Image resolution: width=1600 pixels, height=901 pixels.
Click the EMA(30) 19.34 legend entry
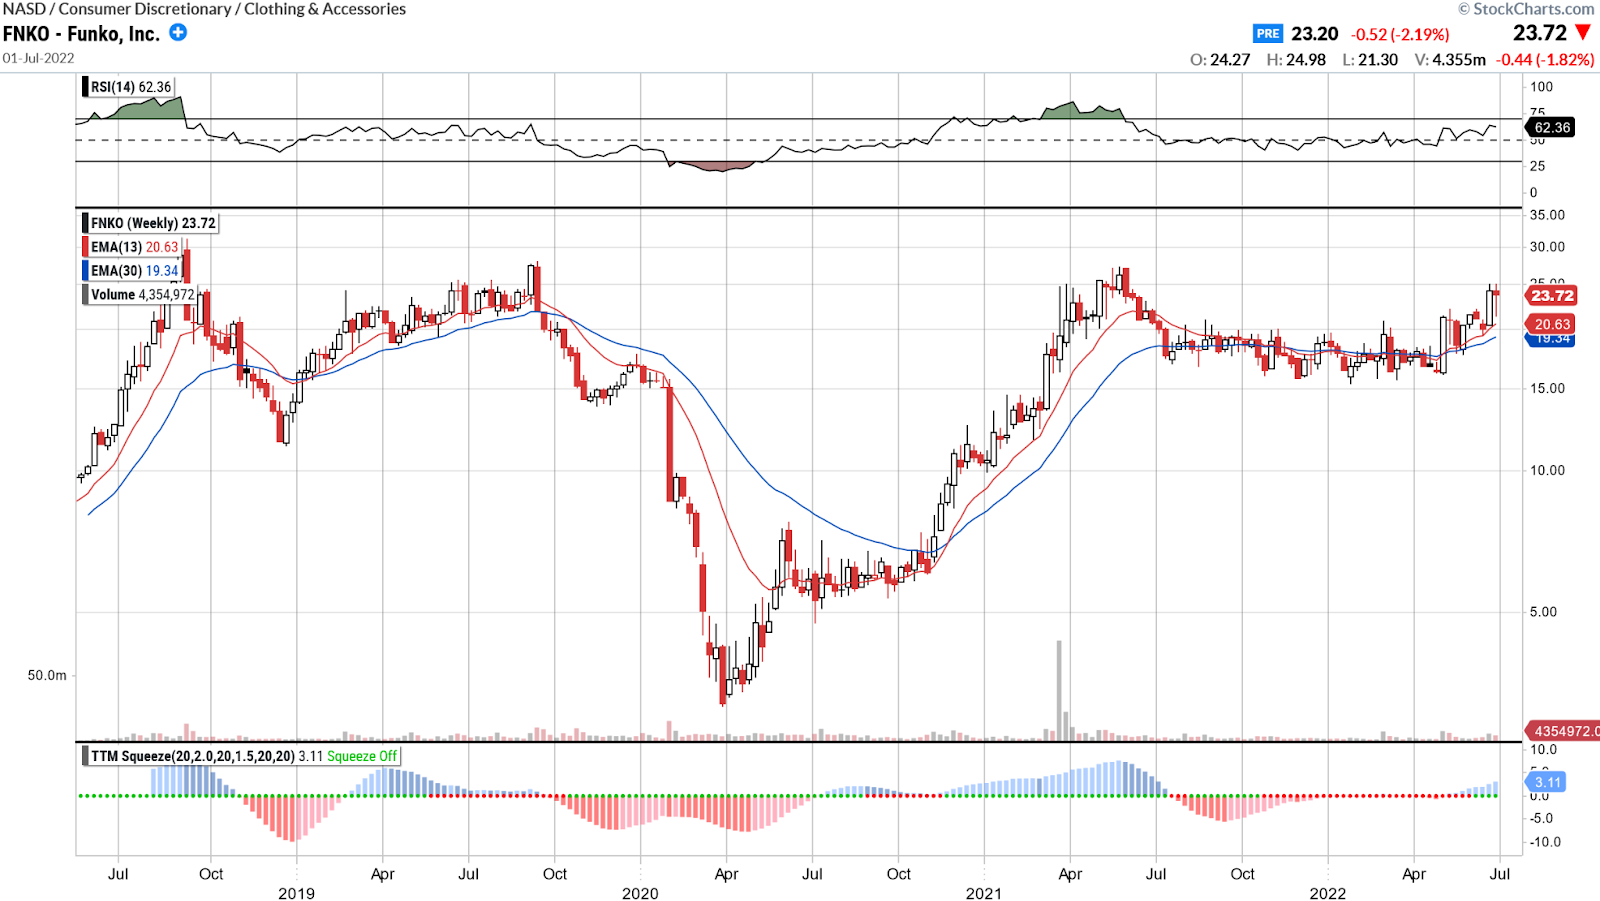pyautogui.click(x=134, y=270)
